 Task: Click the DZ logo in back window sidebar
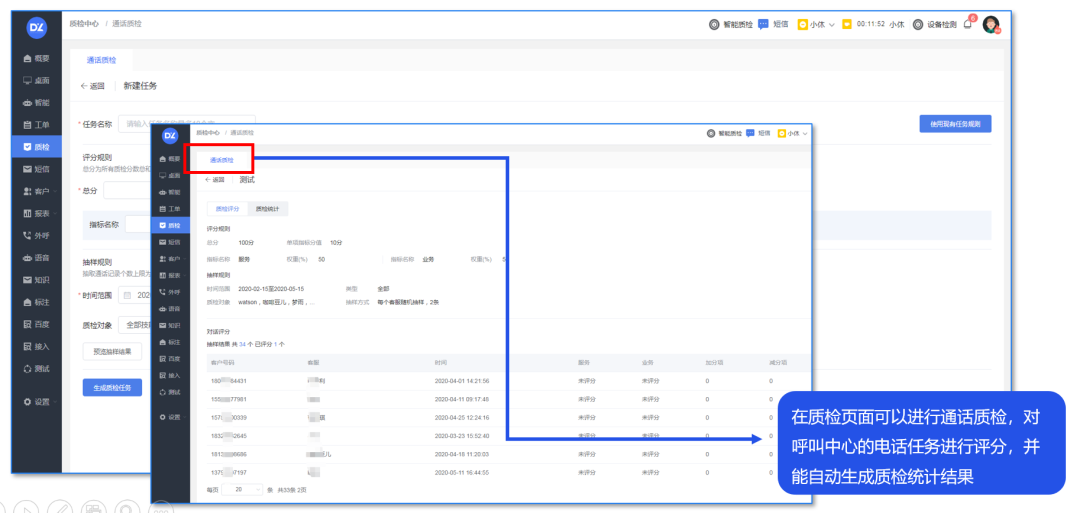[x=37, y=28]
